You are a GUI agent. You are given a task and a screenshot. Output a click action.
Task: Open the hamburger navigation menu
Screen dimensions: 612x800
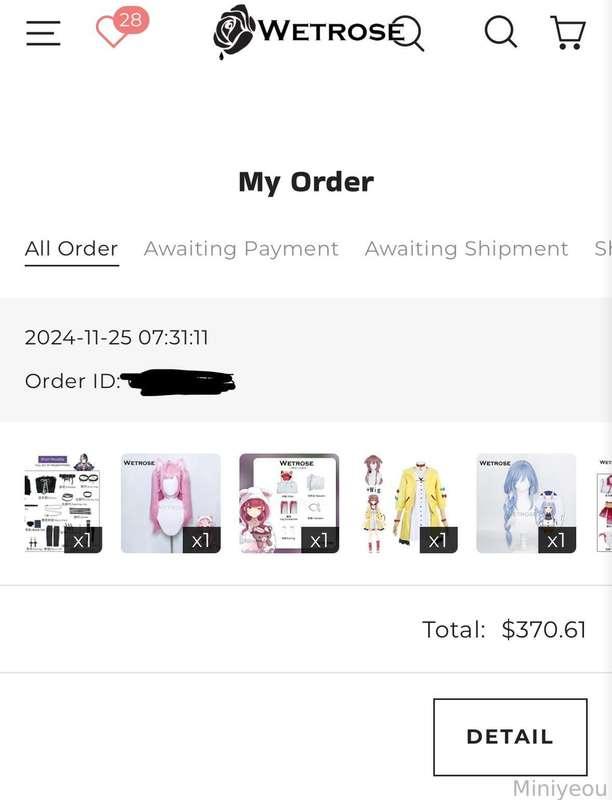(43, 33)
